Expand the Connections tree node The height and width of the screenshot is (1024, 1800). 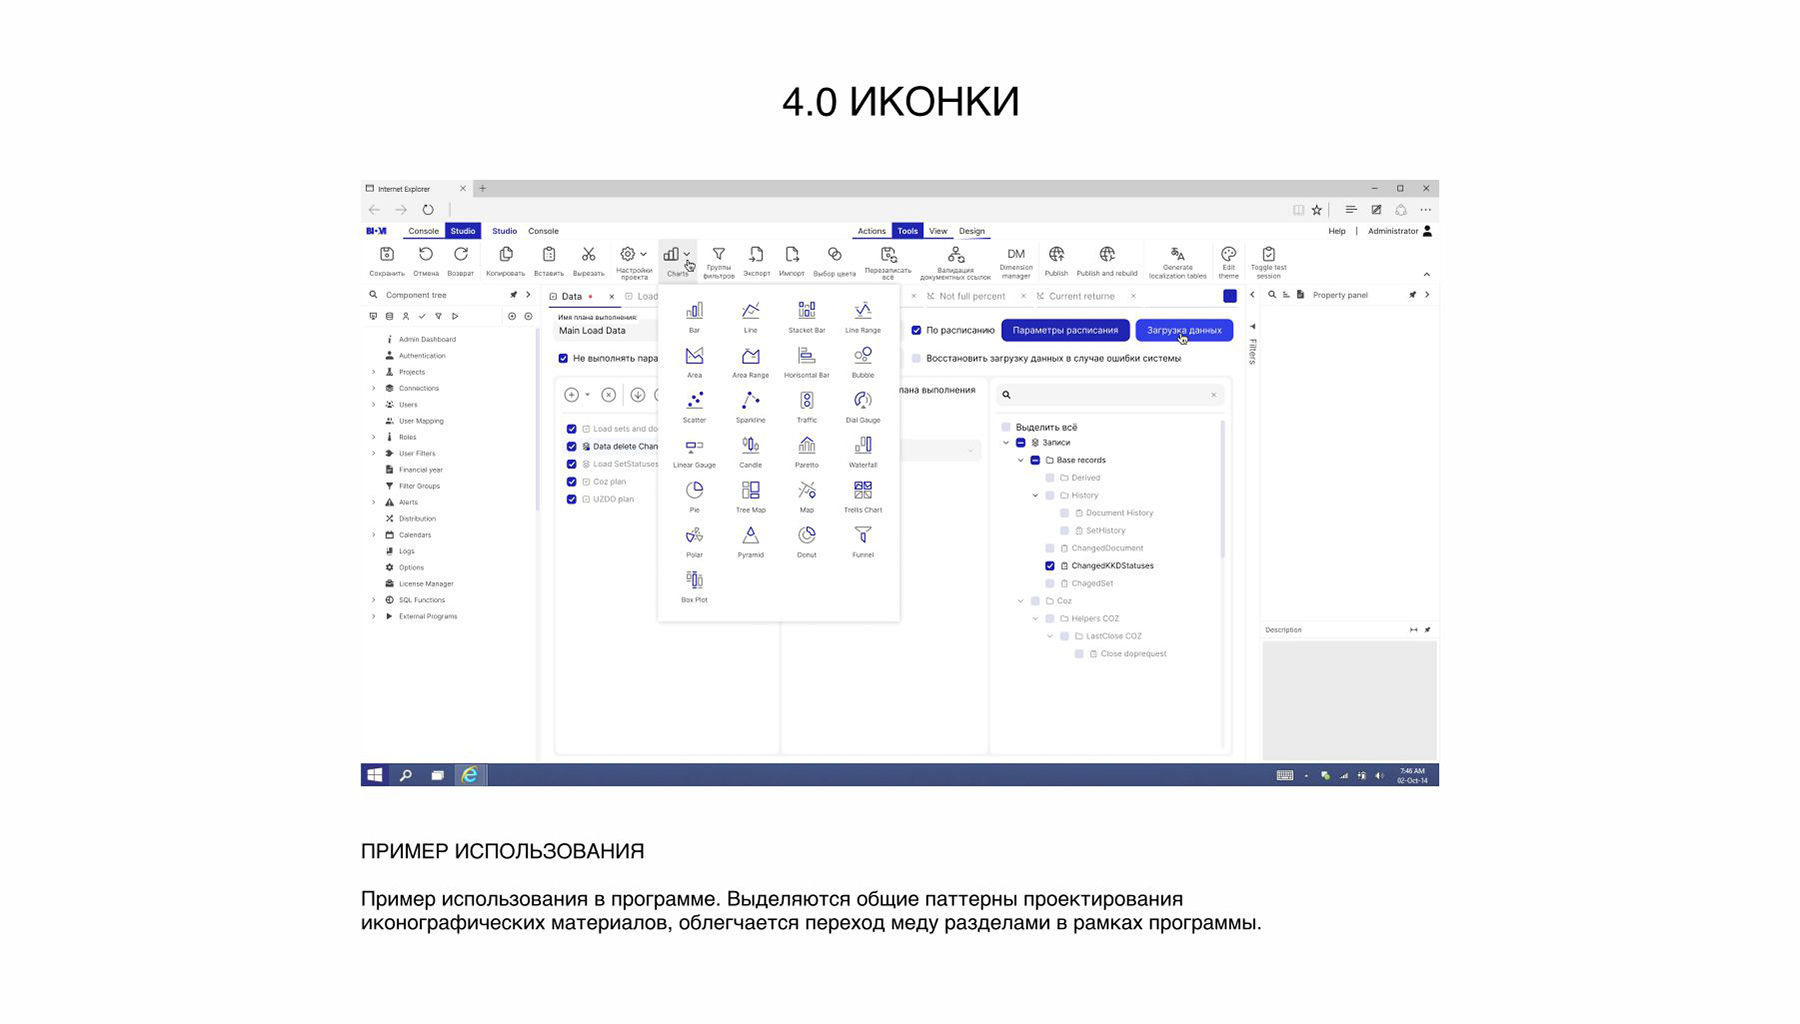(x=374, y=388)
